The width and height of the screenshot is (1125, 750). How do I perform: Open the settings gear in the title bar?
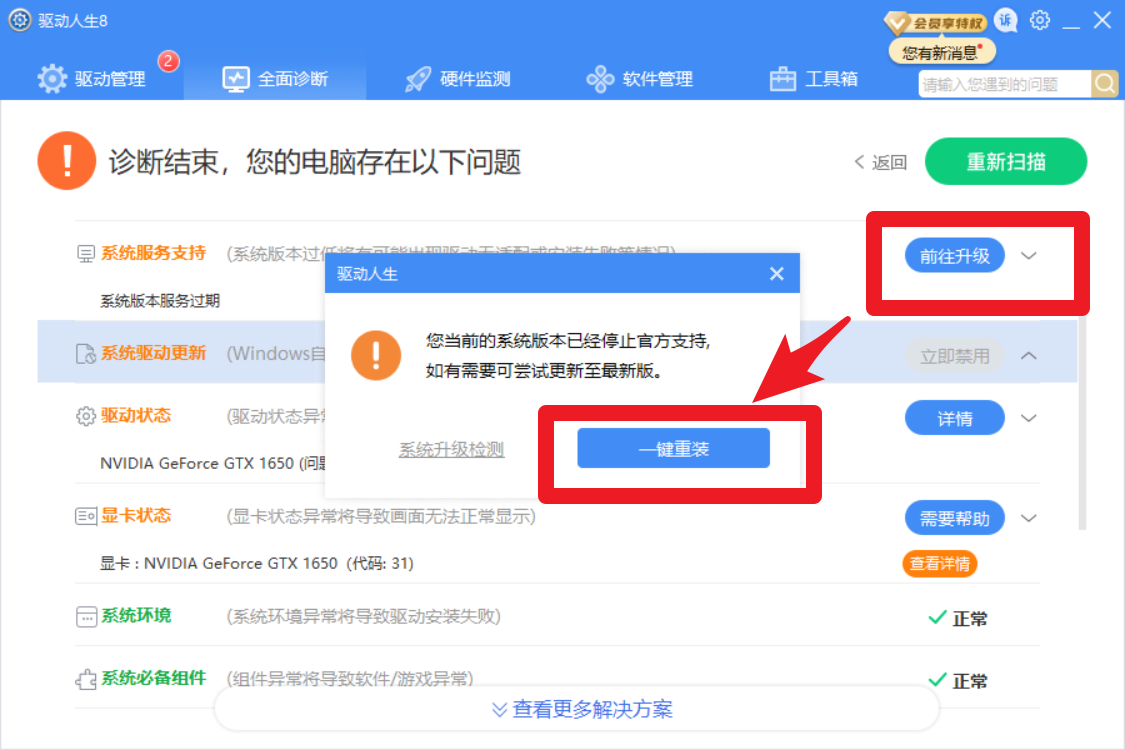1040,20
